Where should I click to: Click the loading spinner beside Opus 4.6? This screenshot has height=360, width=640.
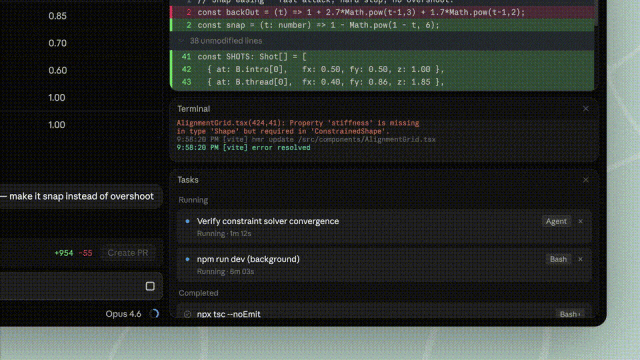154,313
